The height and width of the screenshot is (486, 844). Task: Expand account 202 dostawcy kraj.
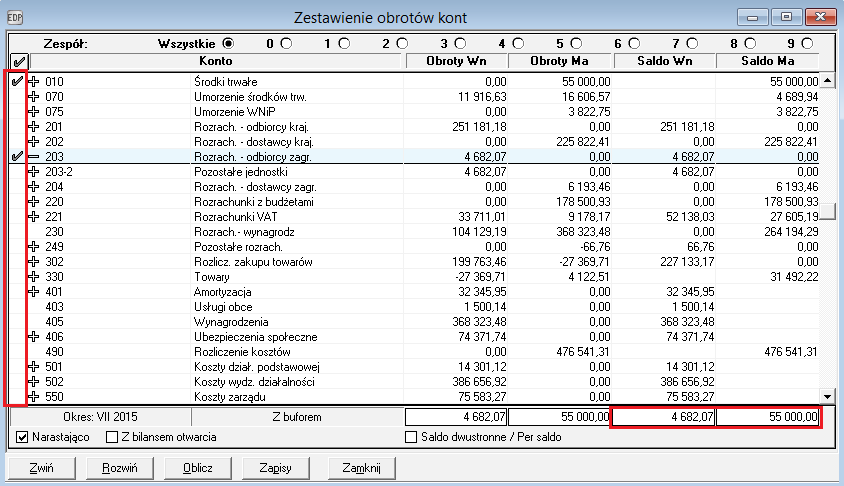33,142
